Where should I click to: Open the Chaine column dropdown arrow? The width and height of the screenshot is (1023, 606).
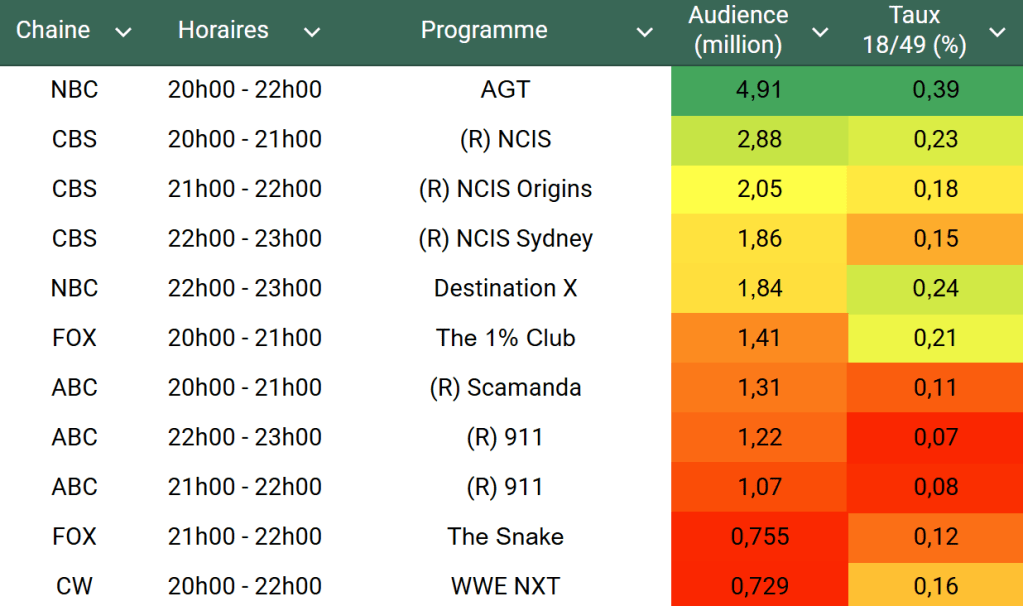point(123,32)
